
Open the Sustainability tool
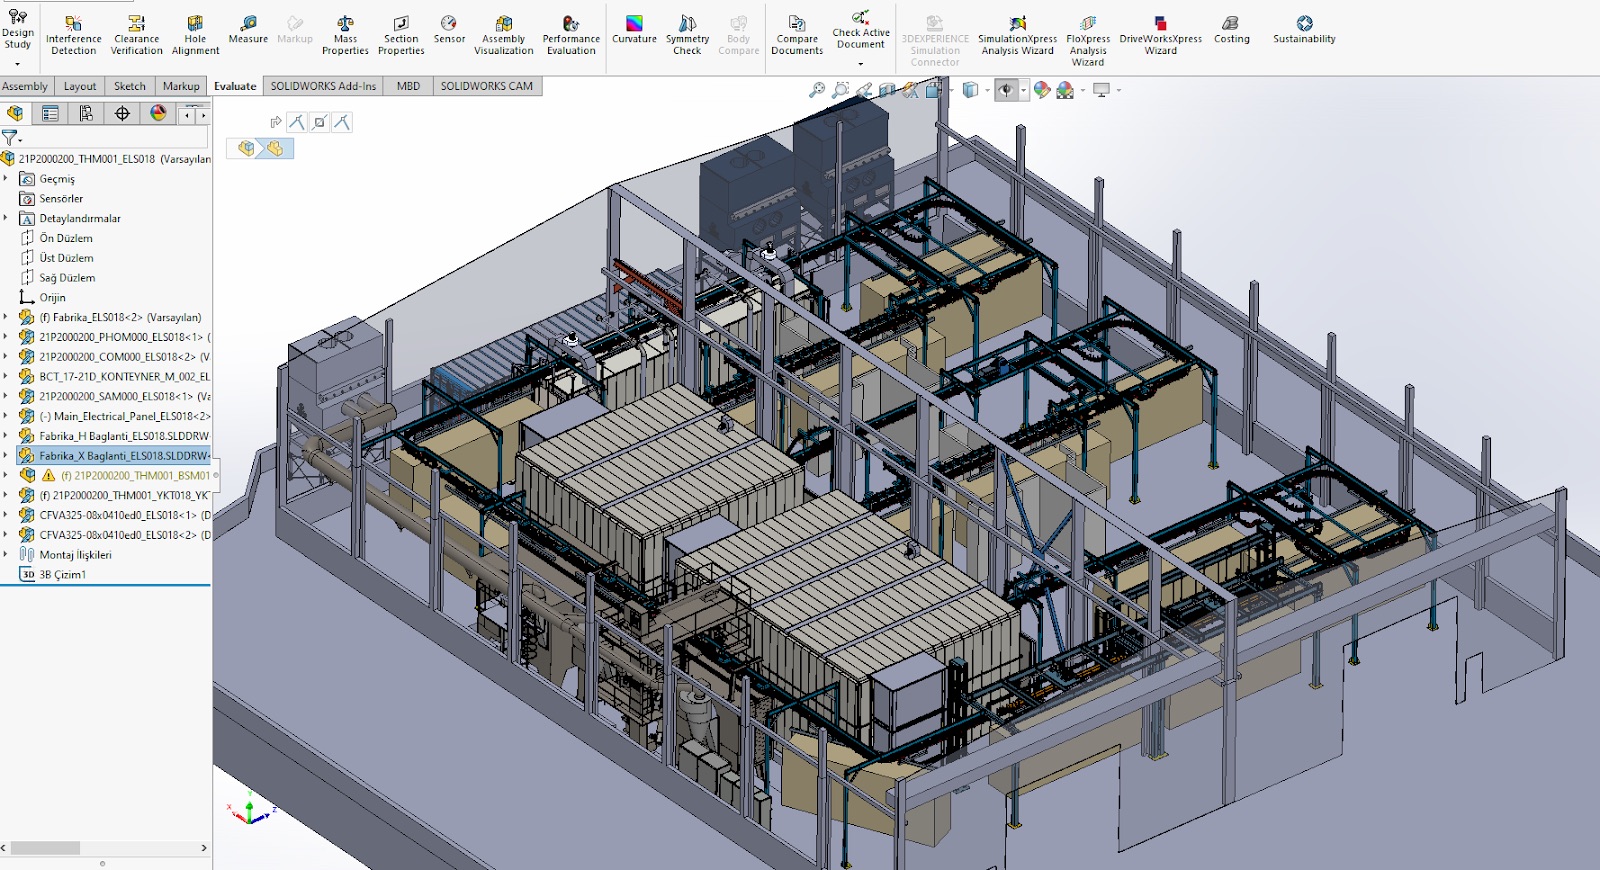pyautogui.click(x=1304, y=30)
